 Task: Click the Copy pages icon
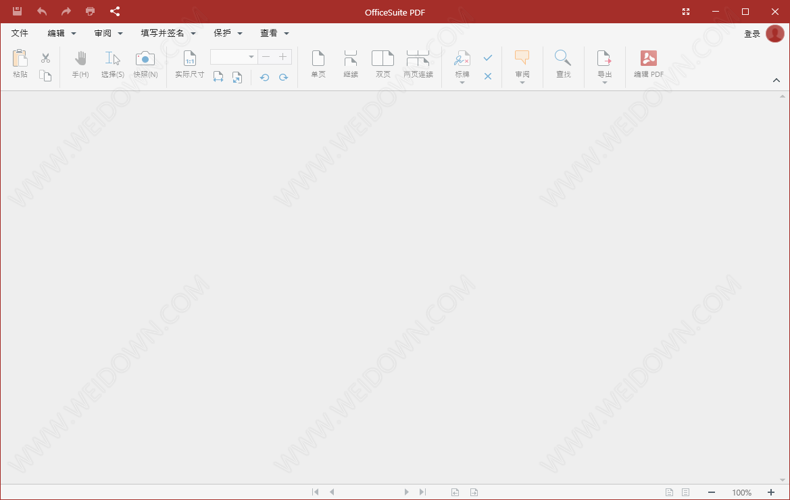click(45, 76)
